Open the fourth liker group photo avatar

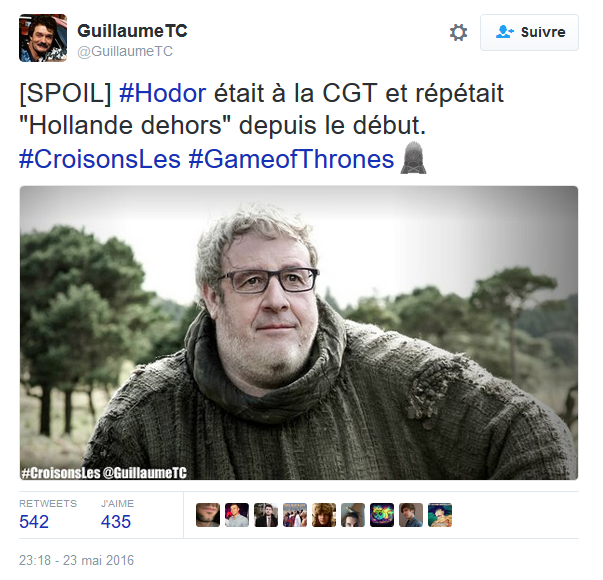(x=295, y=515)
